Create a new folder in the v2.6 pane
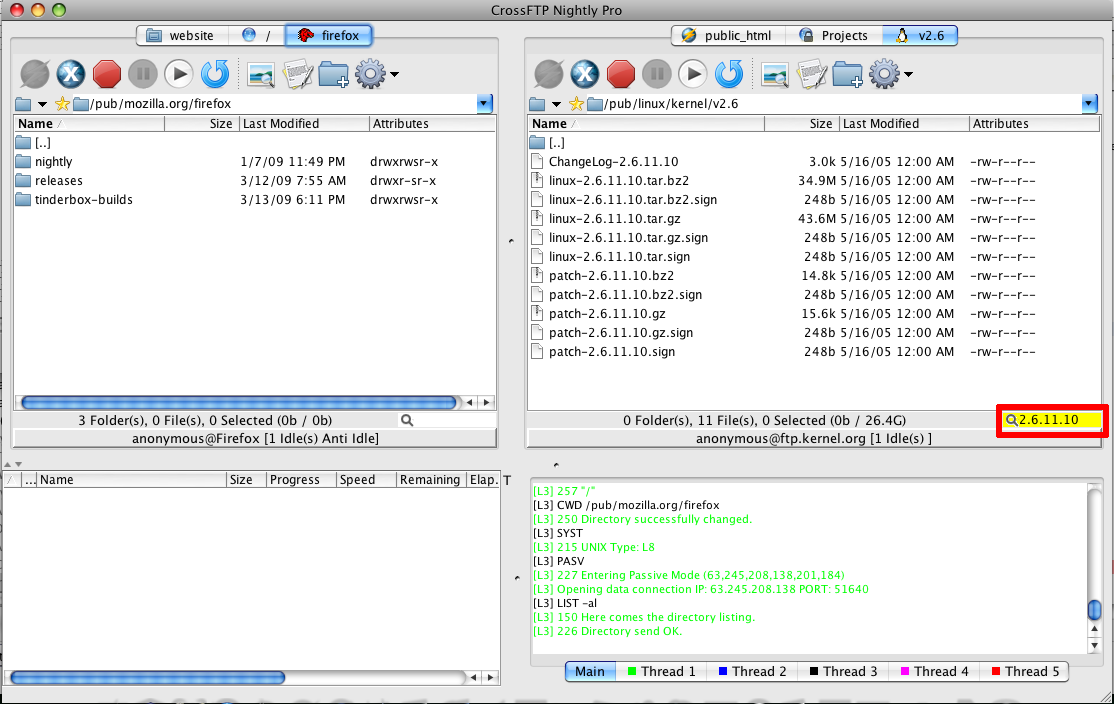The height and width of the screenshot is (704, 1114). pyautogui.click(x=848, y=74)
